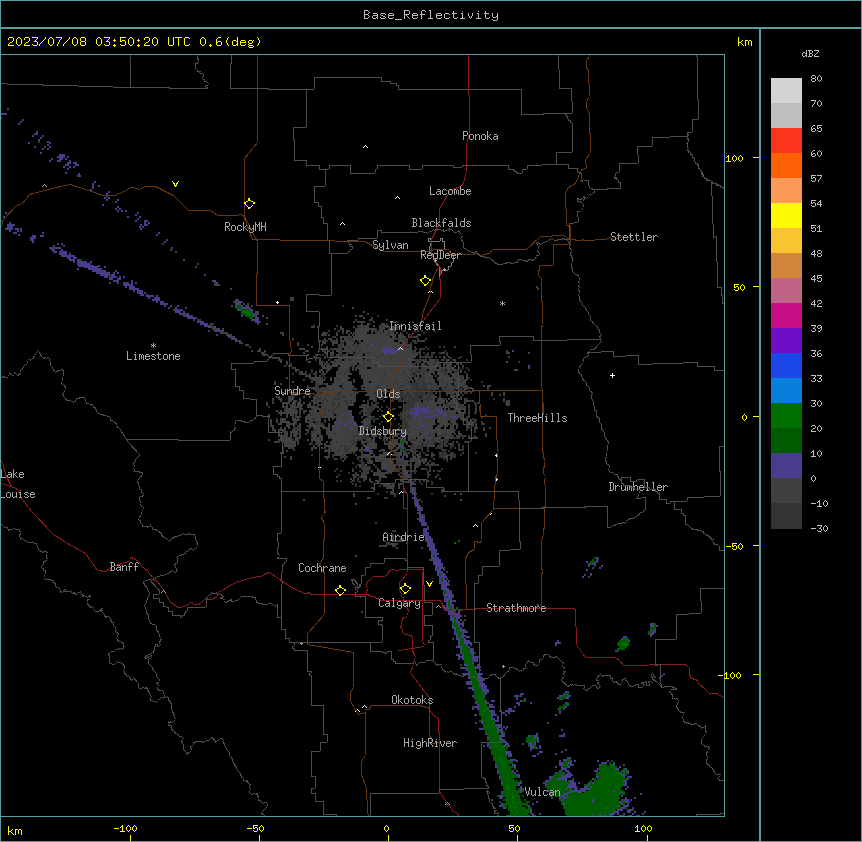Click the Limestone label
Screen dimensions: 862x842
[153, 356]
